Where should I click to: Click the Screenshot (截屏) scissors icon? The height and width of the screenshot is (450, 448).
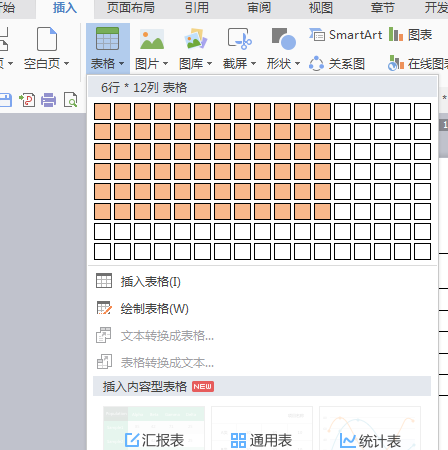click(240, 39)
